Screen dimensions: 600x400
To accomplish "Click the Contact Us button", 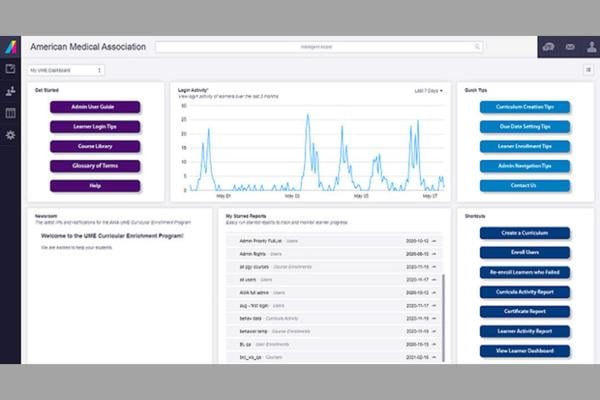I will coord(525,186).
